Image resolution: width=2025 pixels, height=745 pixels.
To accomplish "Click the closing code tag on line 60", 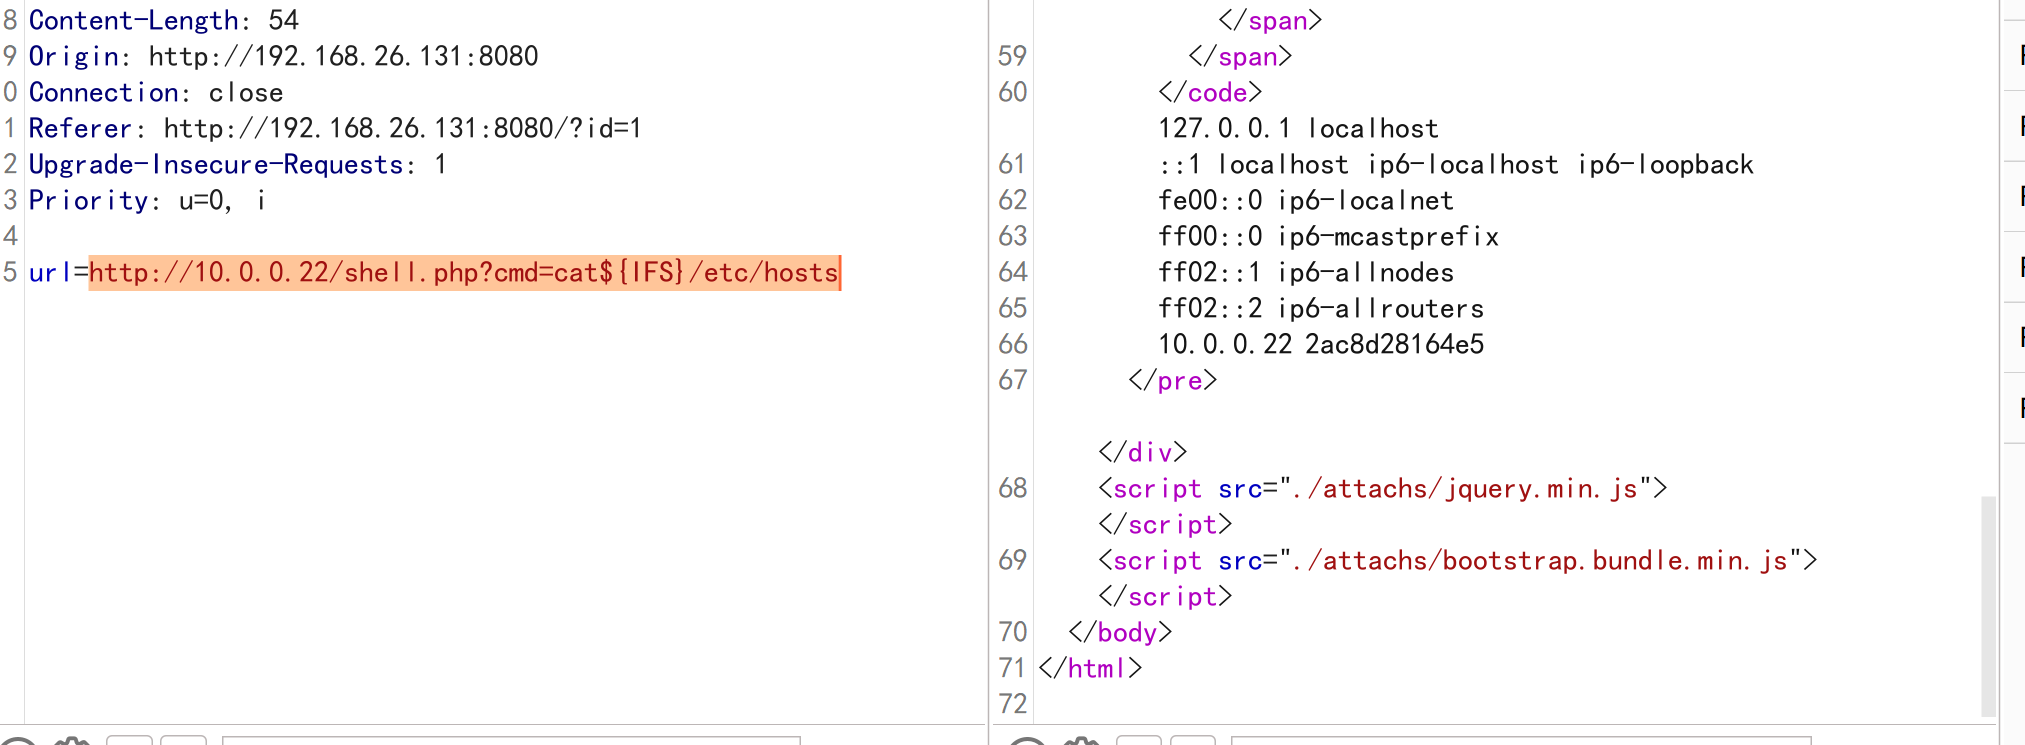I will point(1210,92).
